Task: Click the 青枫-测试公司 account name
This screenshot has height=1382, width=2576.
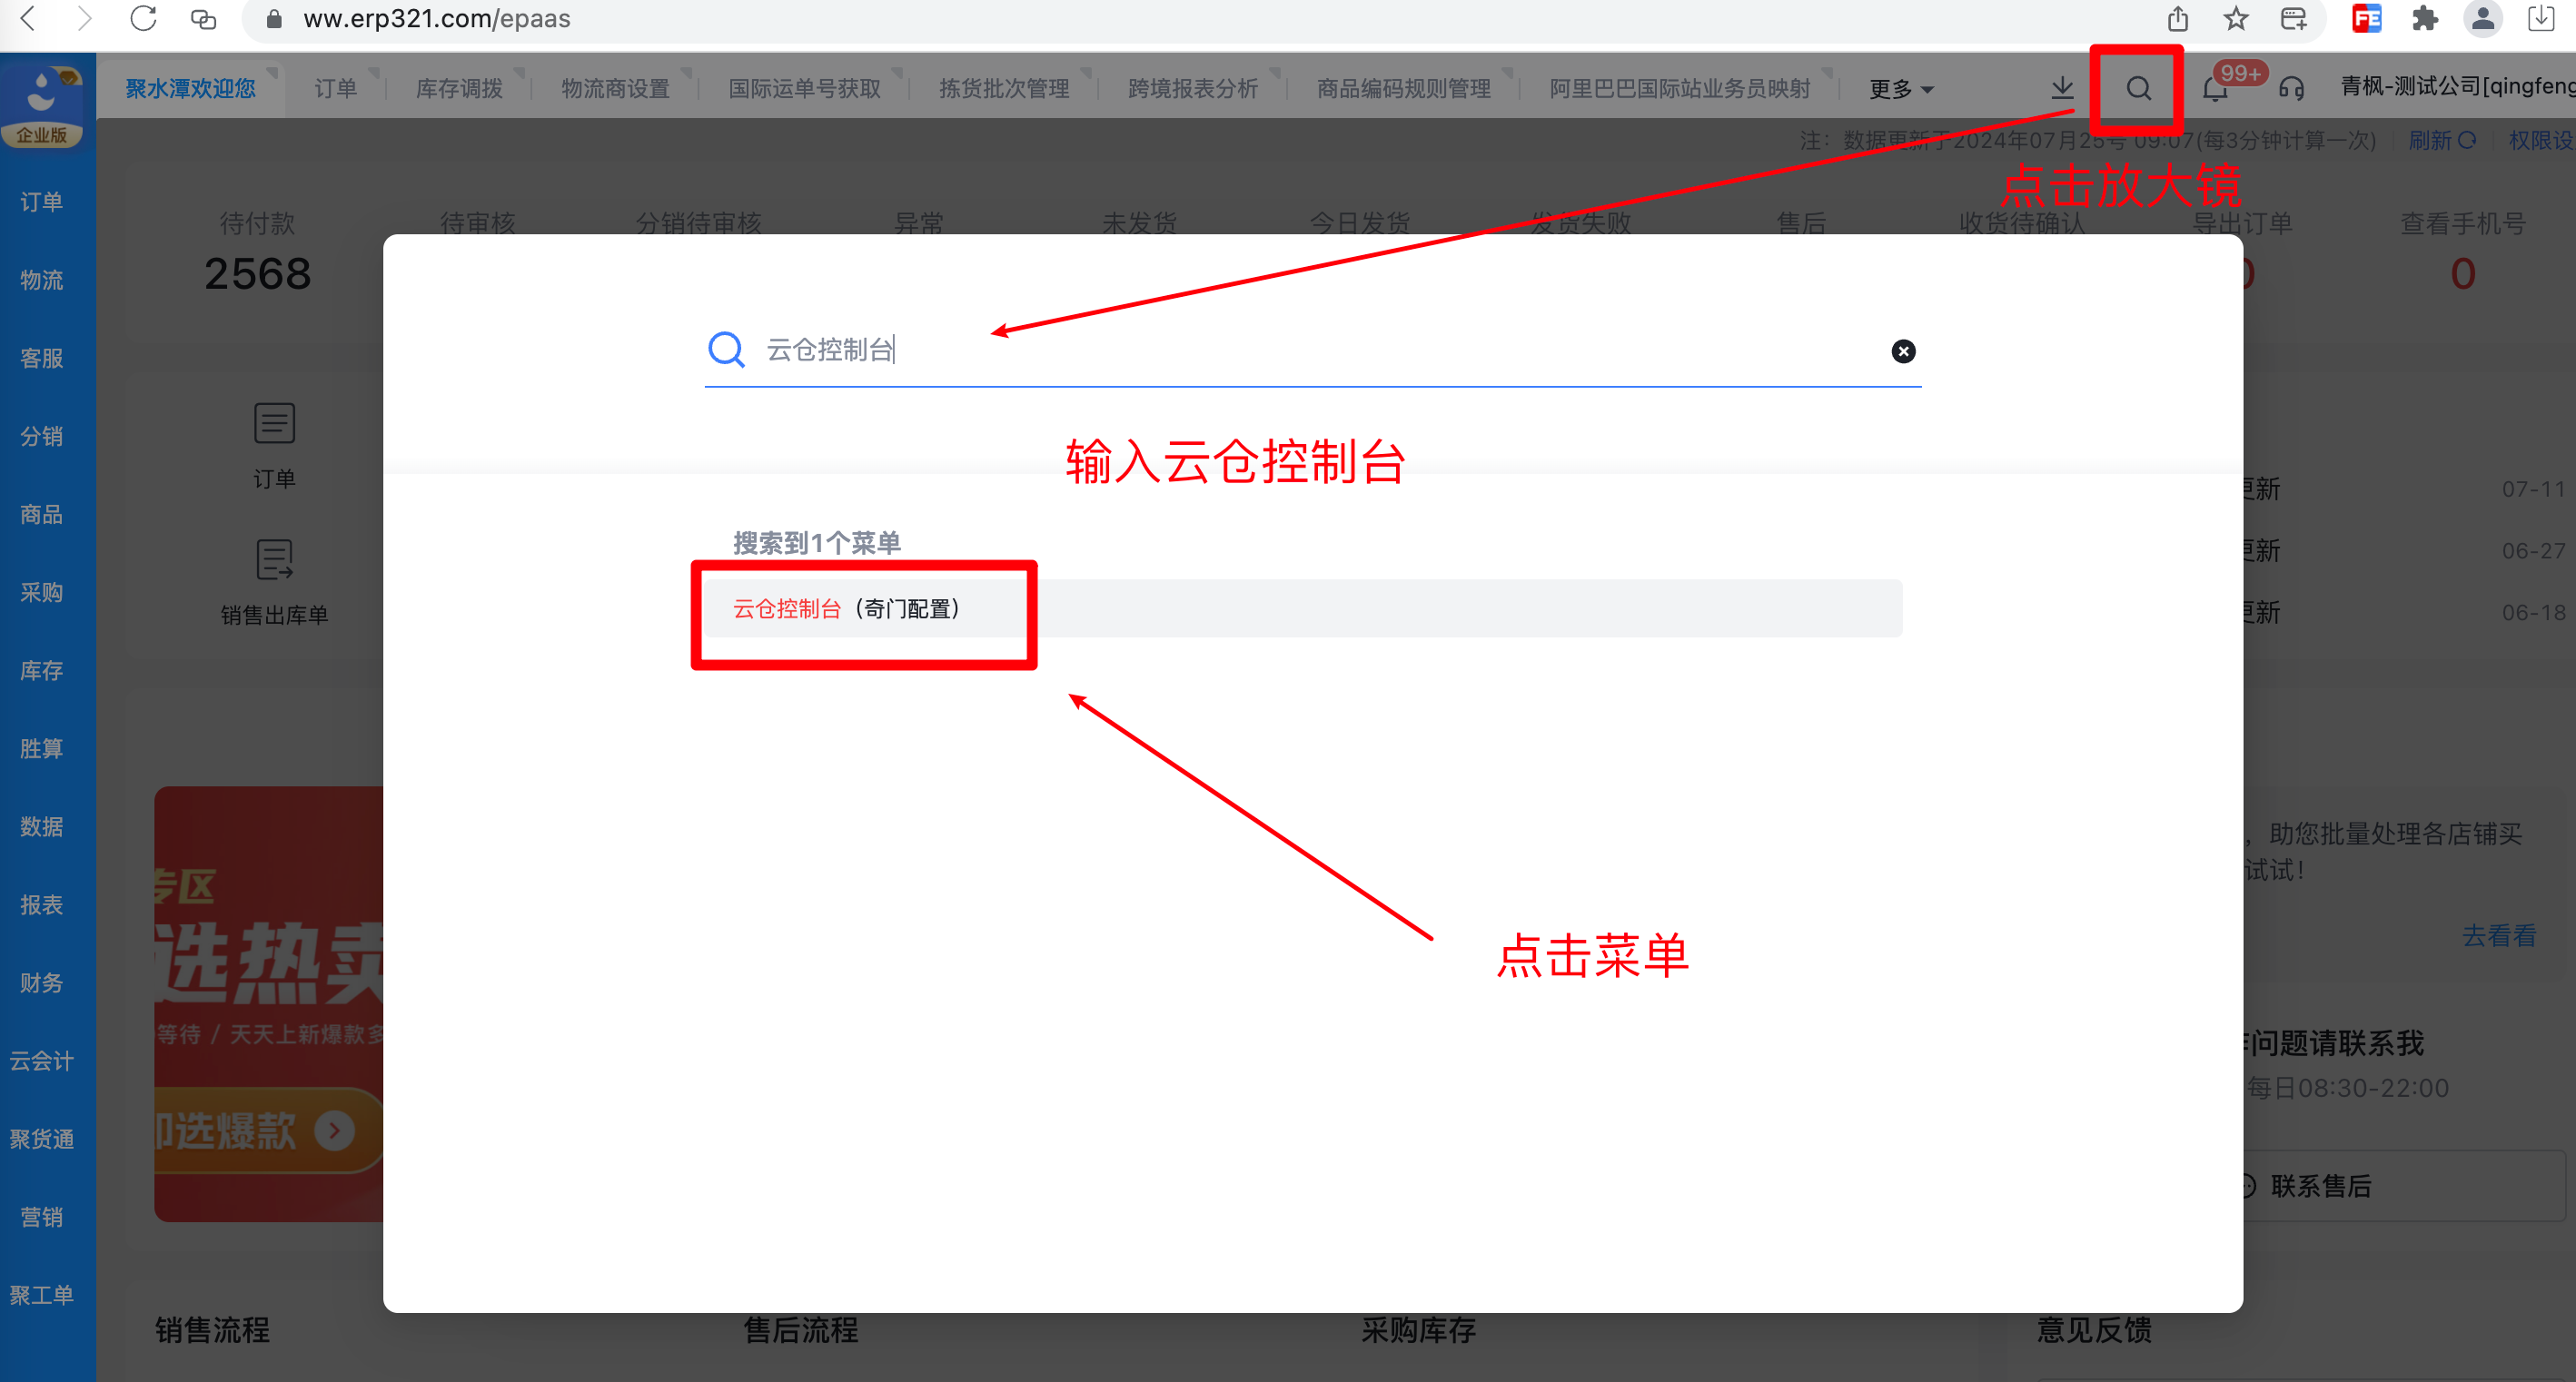Action: tap(2457, 86)
